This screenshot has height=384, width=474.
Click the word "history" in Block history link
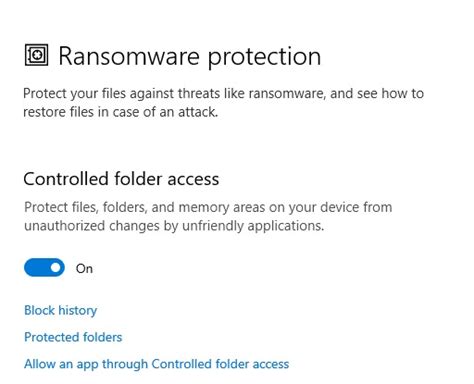pyautogui.click(x=78, y=310)
